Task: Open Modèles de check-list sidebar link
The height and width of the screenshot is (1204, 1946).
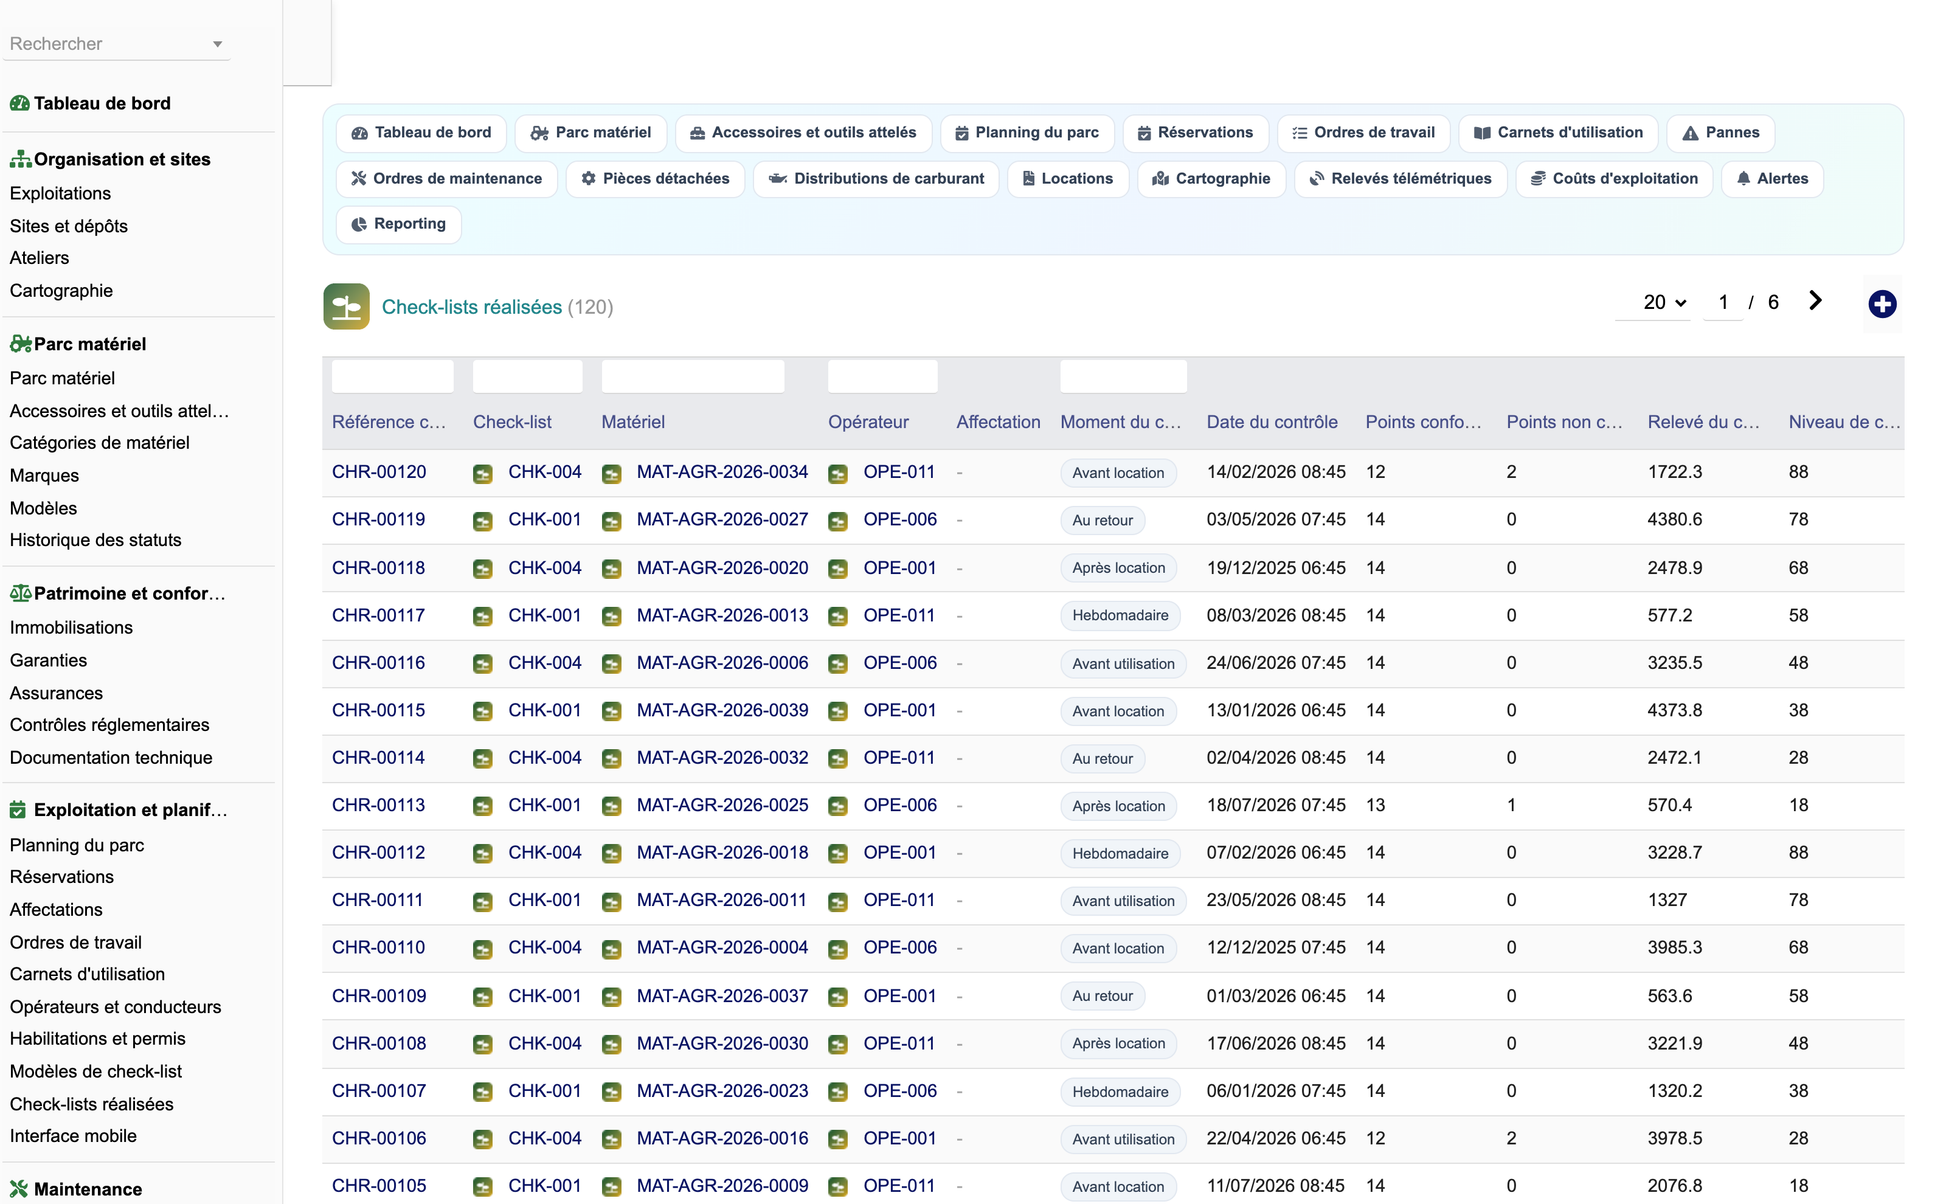Action: (x=96, y=1071)
